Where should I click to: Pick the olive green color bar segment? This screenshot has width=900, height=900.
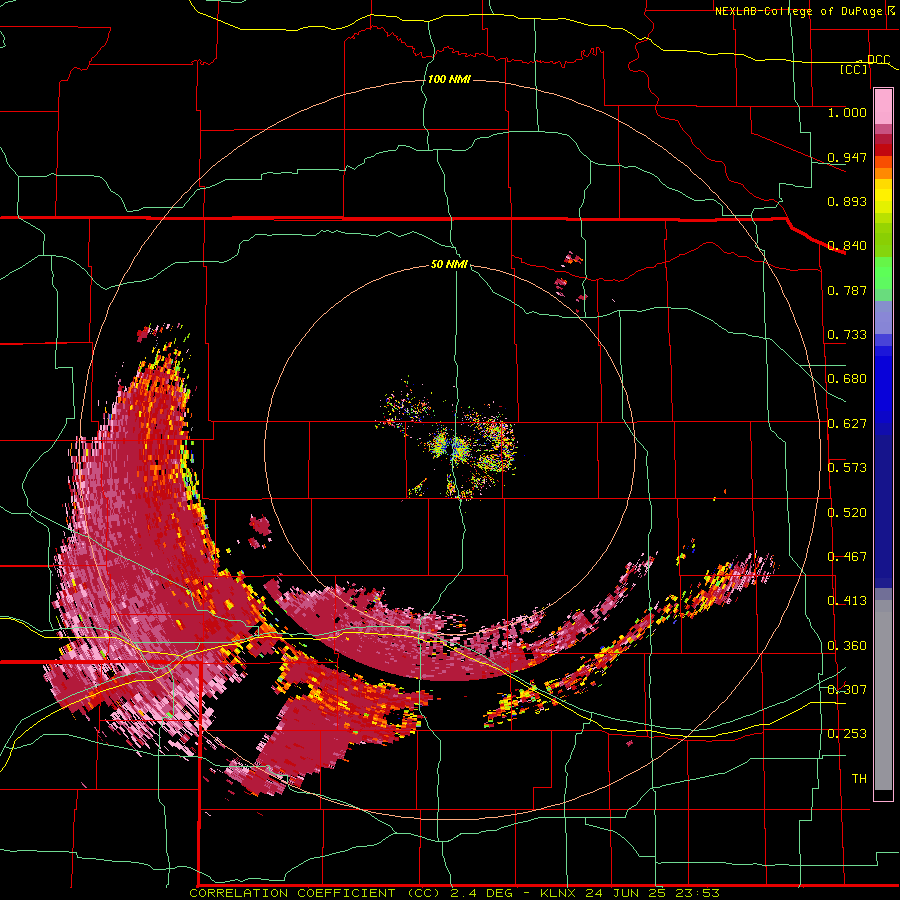[x=883, y=240]
